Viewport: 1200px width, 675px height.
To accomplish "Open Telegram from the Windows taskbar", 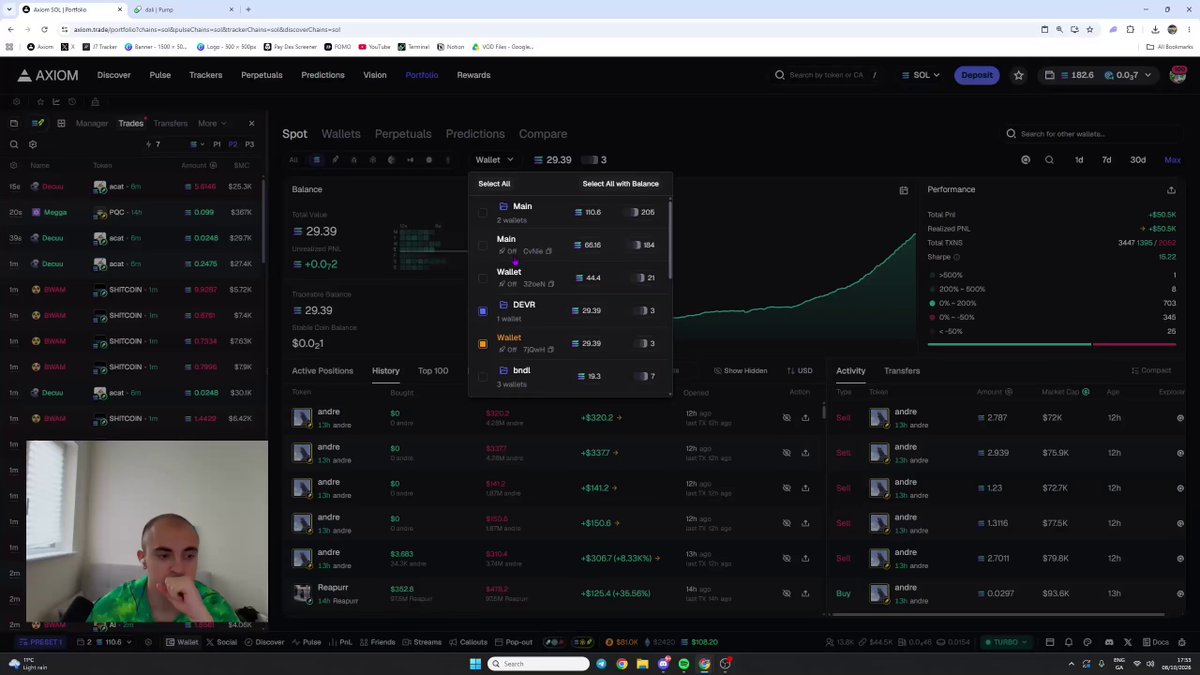I will (x=601, y=664).
